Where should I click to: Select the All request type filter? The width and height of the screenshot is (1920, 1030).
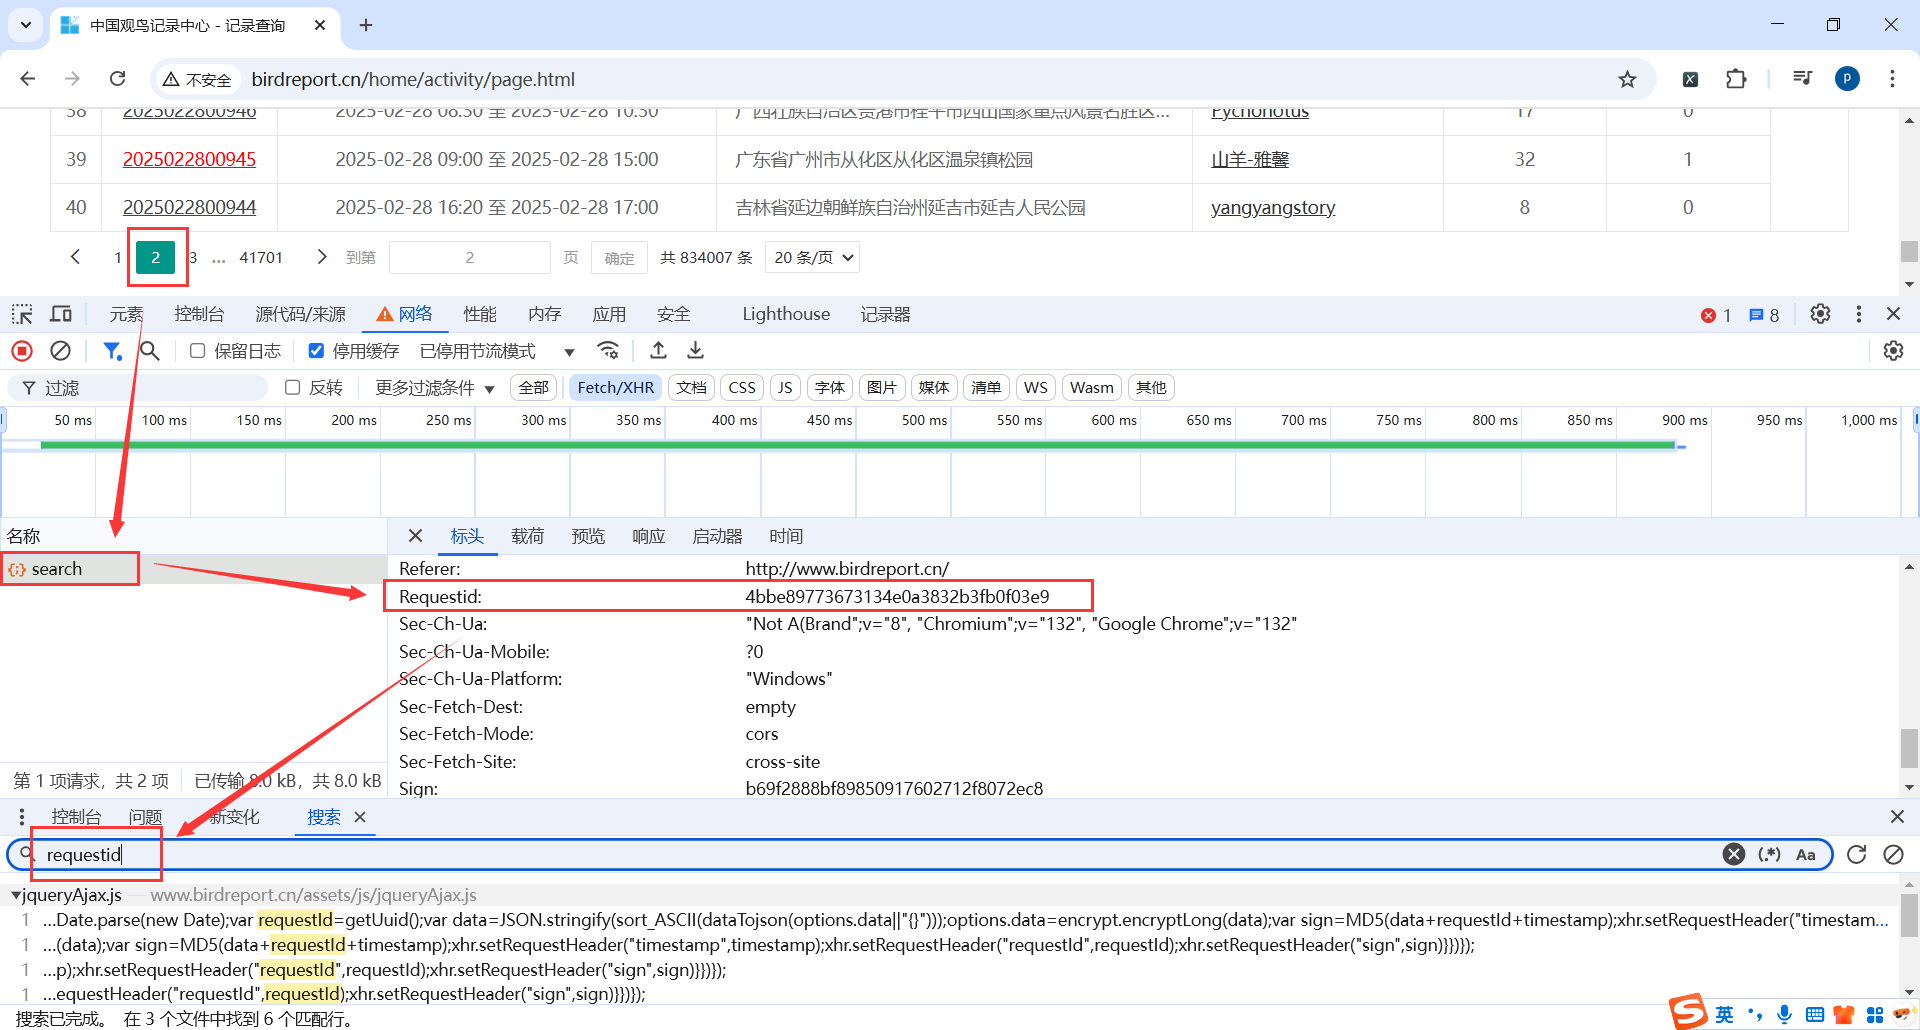coord(534,388)
